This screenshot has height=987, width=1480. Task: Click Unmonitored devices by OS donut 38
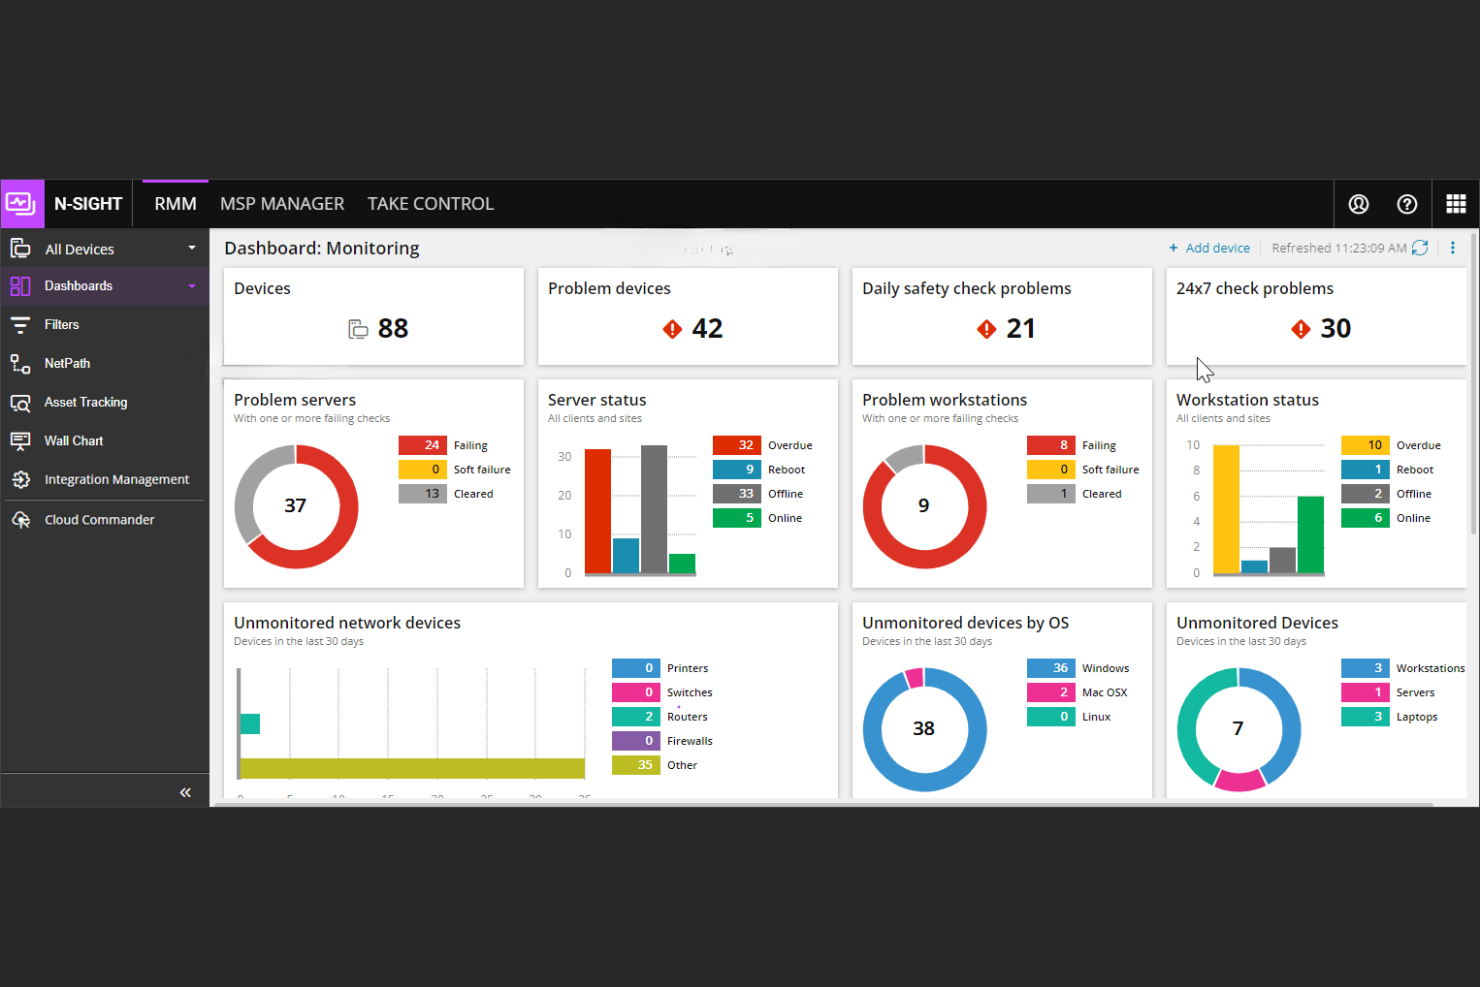924,729
